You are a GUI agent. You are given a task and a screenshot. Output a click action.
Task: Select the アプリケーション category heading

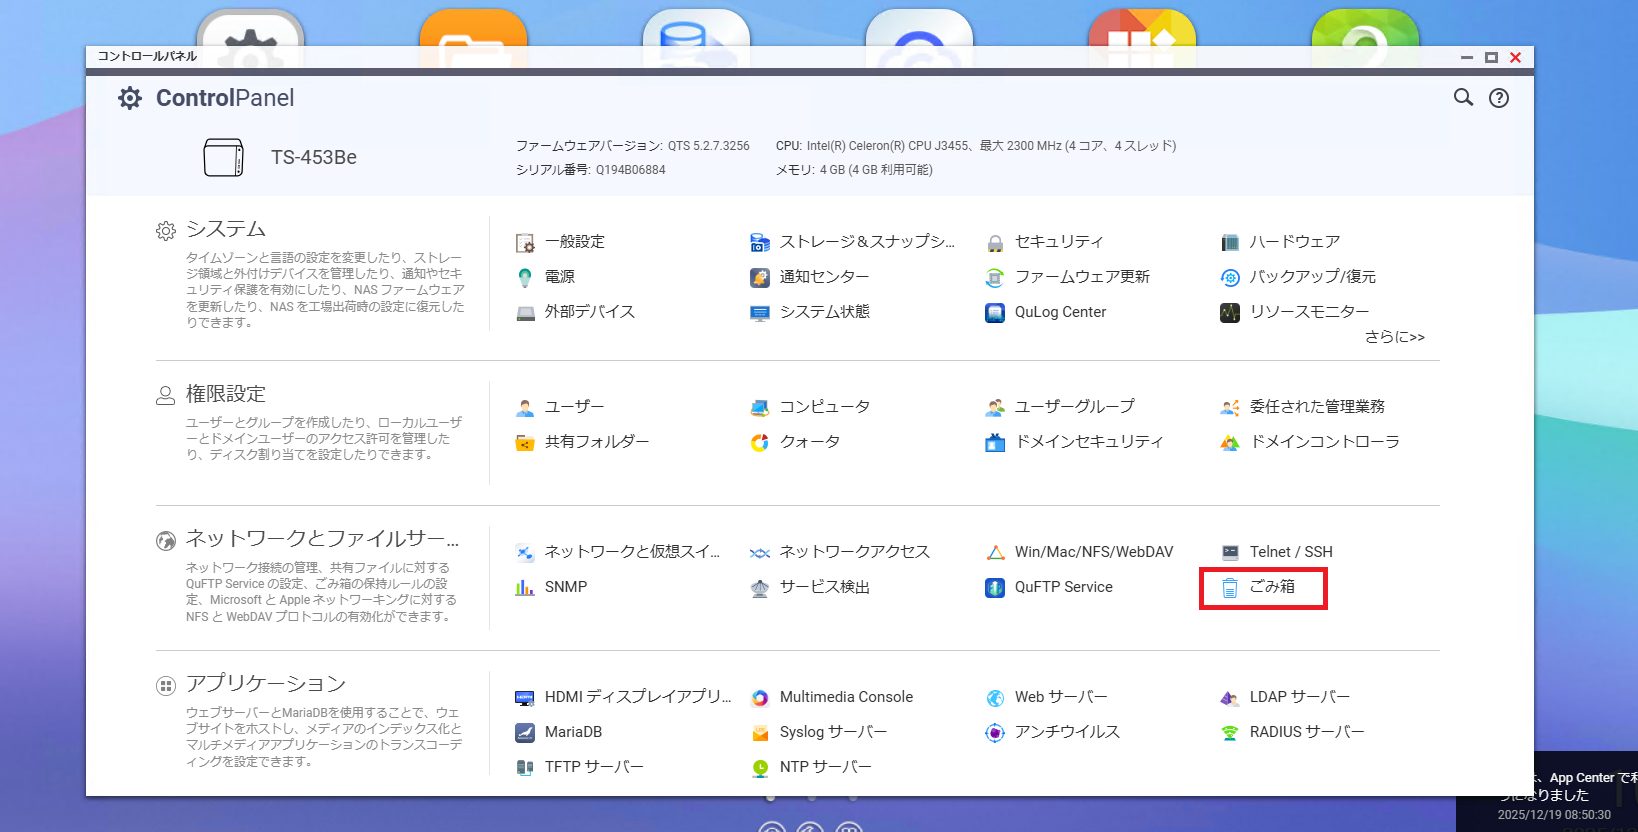point(266,683)
